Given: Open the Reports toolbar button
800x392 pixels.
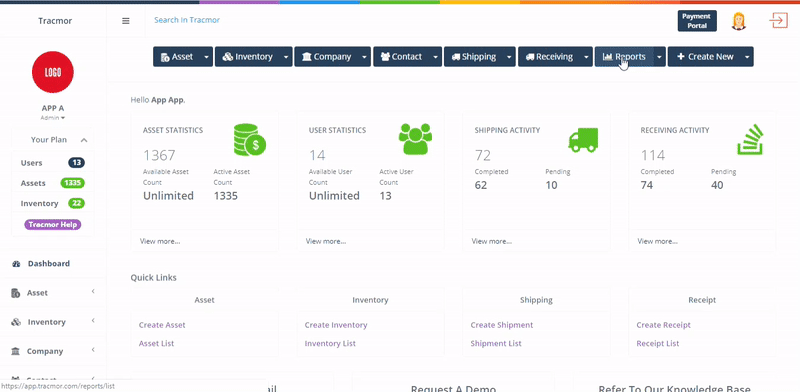Looking at the screenshot, I should pyautogui.click(x=624, y=57).
